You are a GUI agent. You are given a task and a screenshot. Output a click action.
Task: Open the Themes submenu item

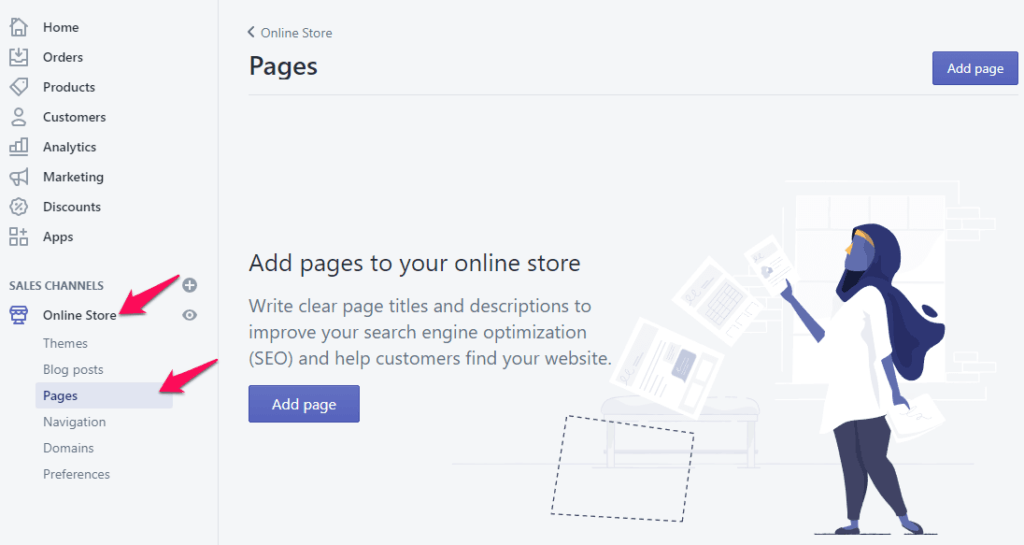[x=65, y=343]
